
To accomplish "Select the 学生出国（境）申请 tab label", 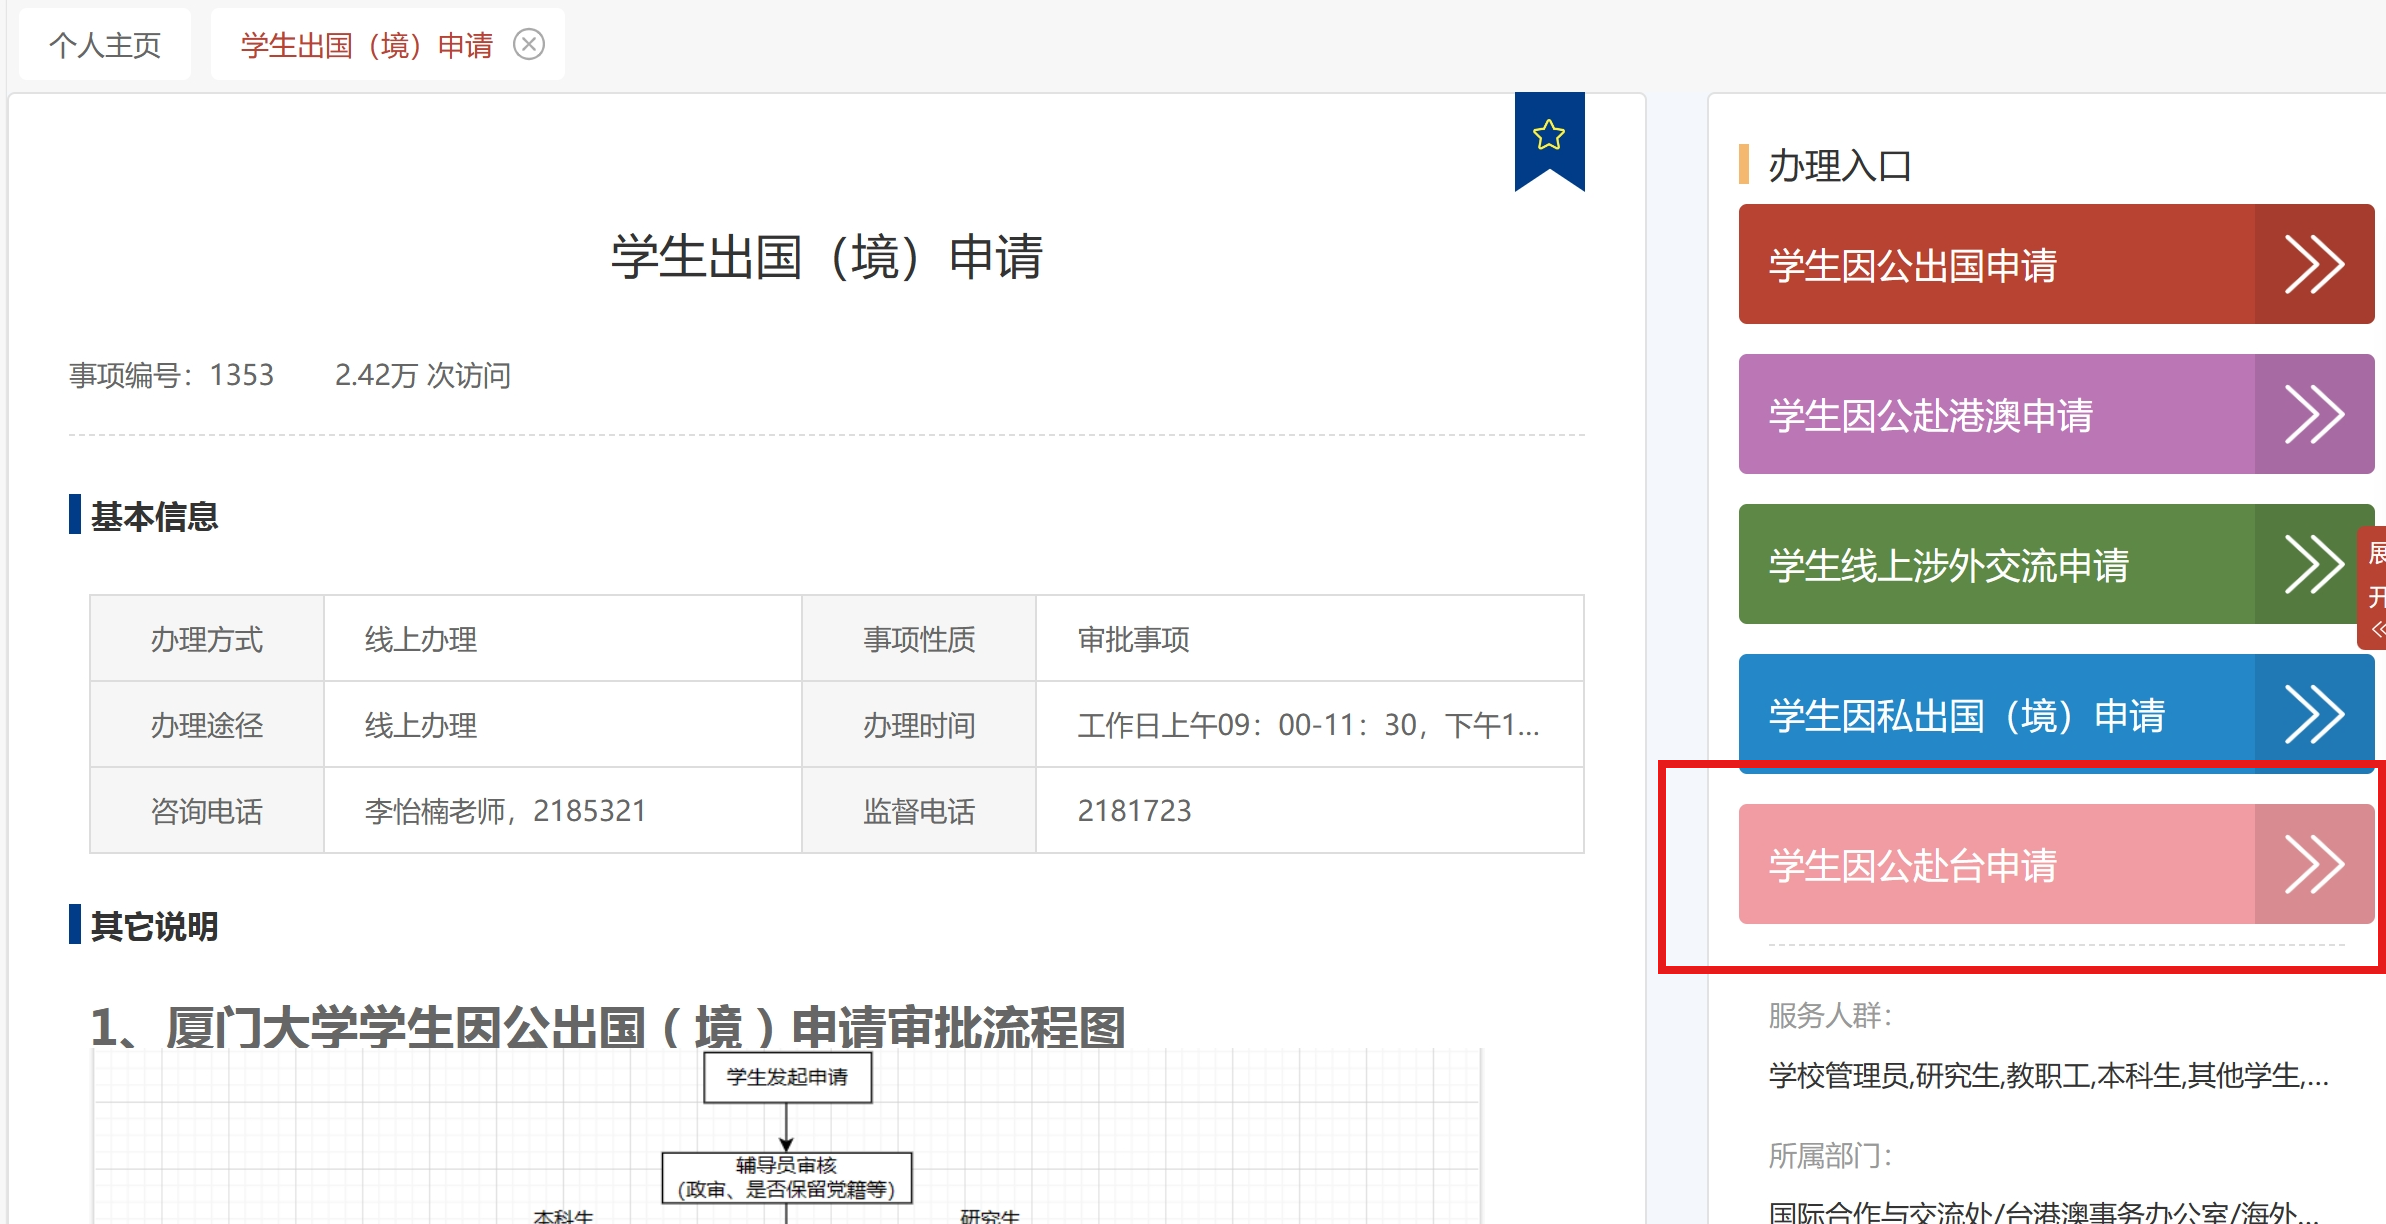I will point(367,45).
